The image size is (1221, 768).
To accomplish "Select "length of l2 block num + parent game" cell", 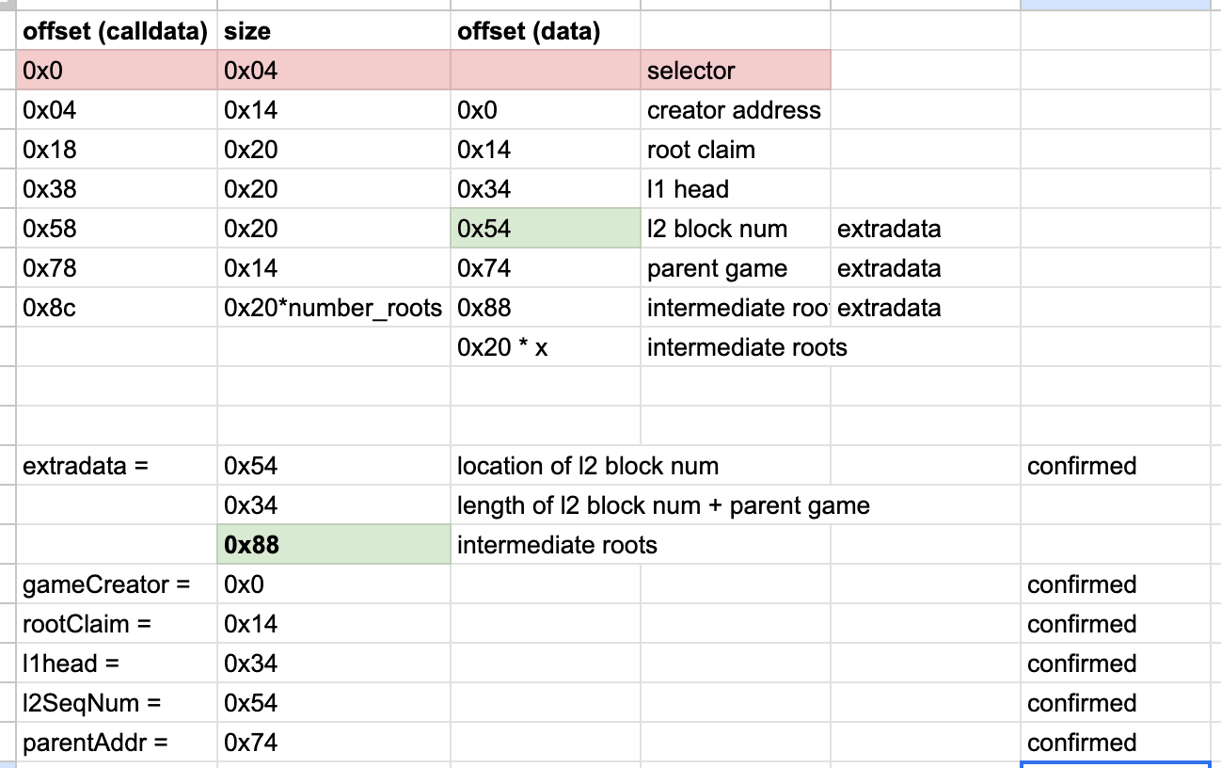I will pyautogui.click(x=663, y=506).
